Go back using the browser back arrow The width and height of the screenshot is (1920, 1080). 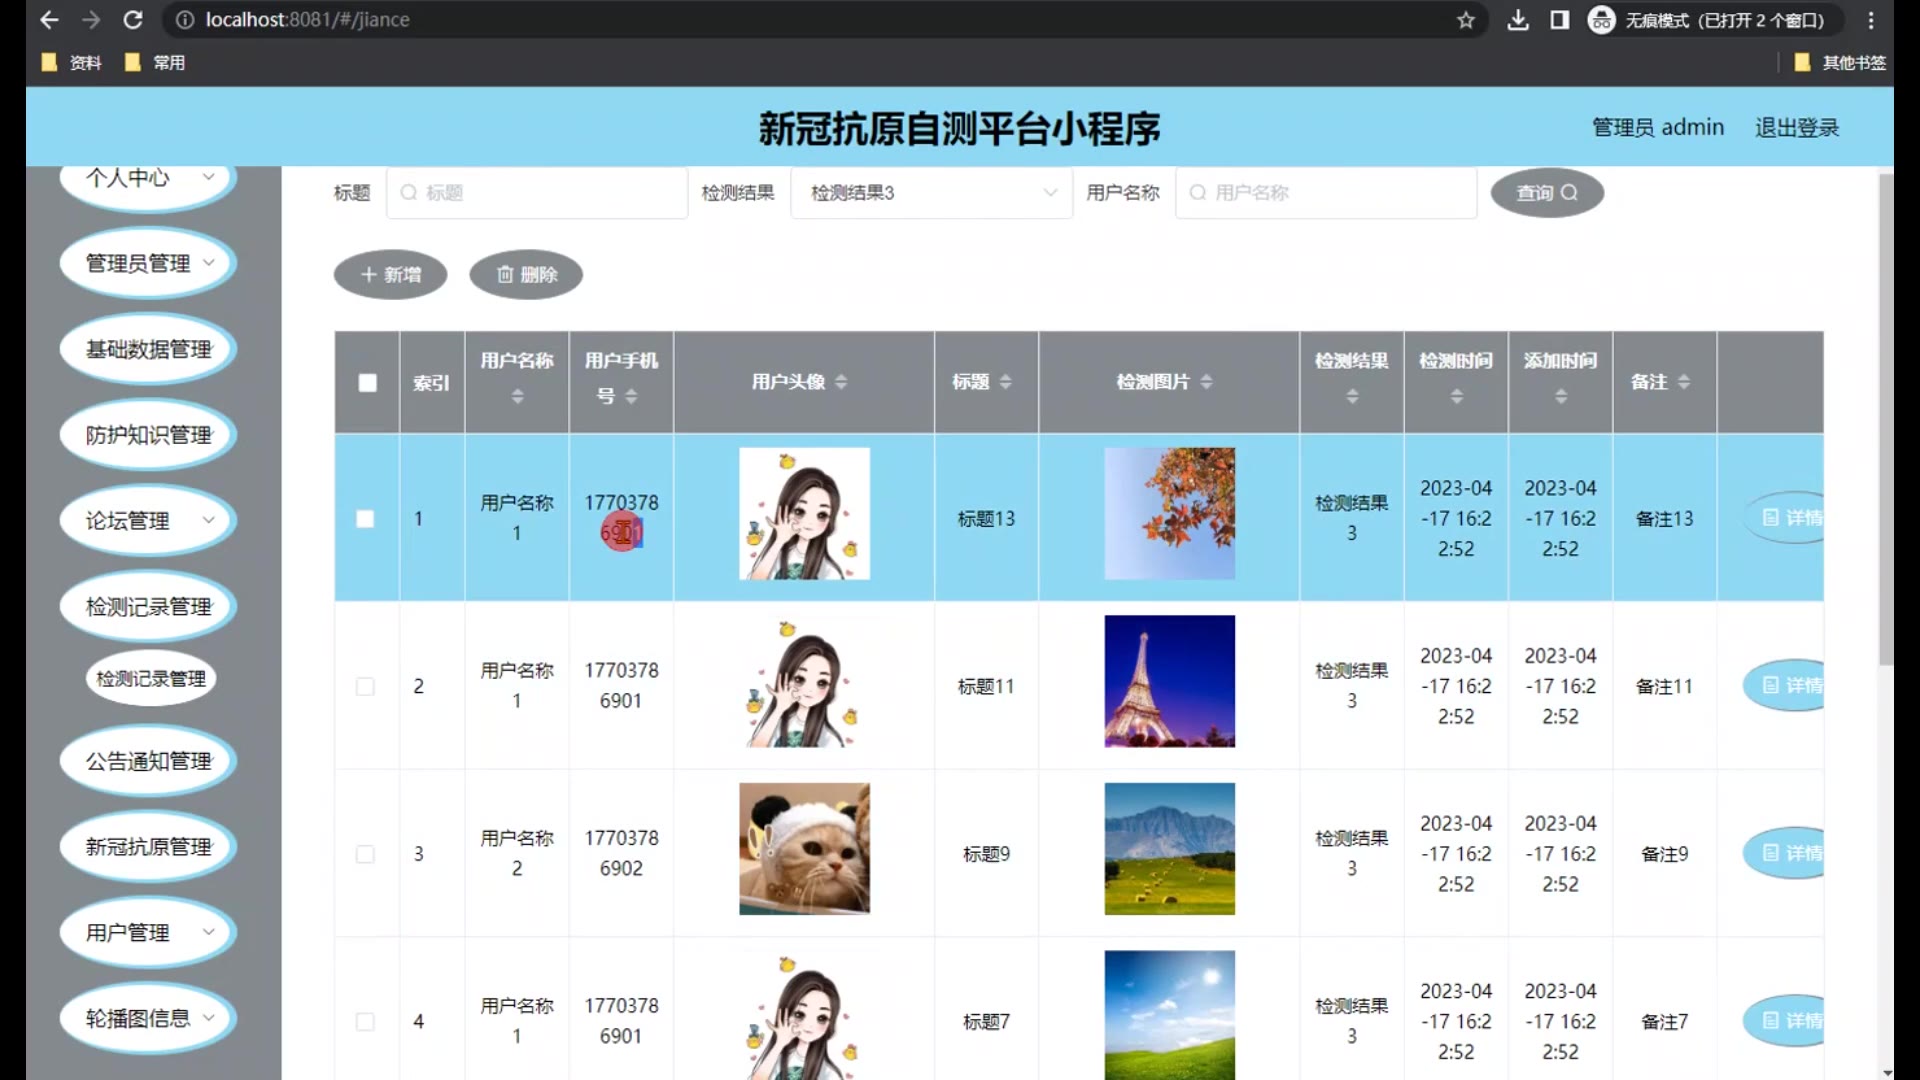[49, 20]
